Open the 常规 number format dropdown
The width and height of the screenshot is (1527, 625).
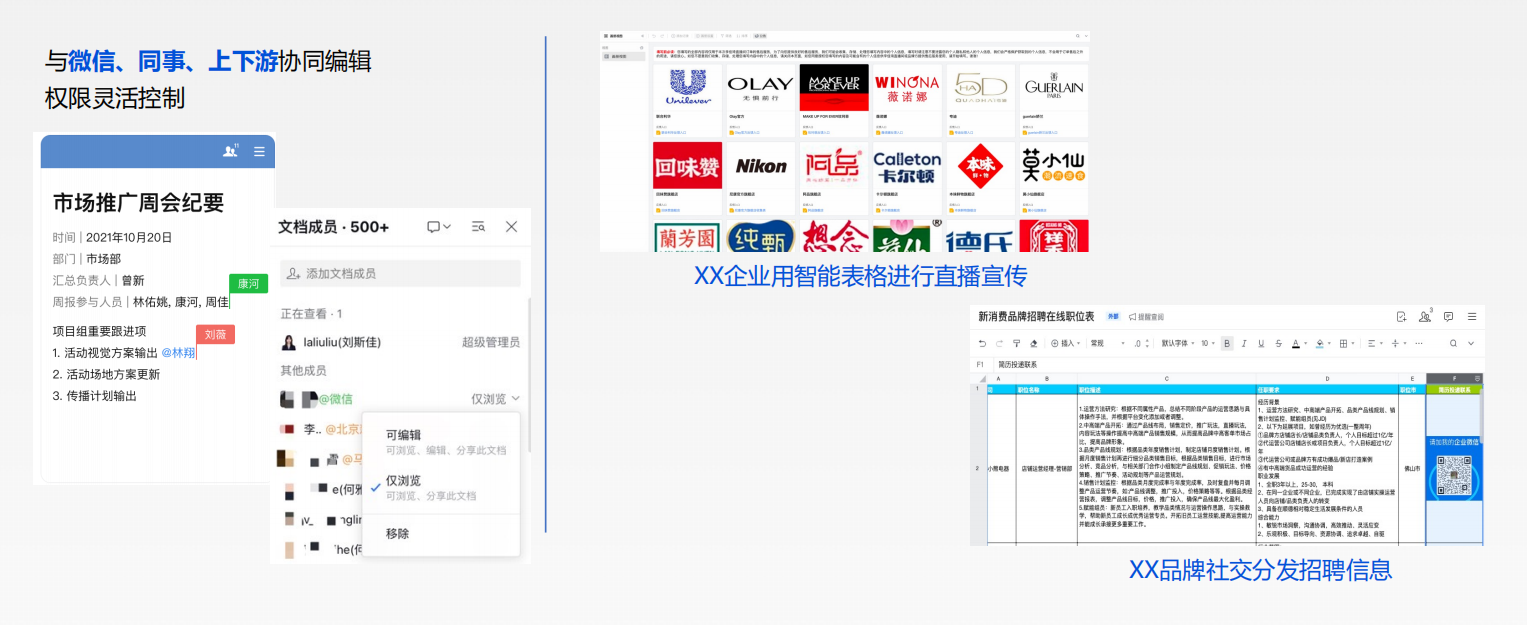click(1108, 343)
